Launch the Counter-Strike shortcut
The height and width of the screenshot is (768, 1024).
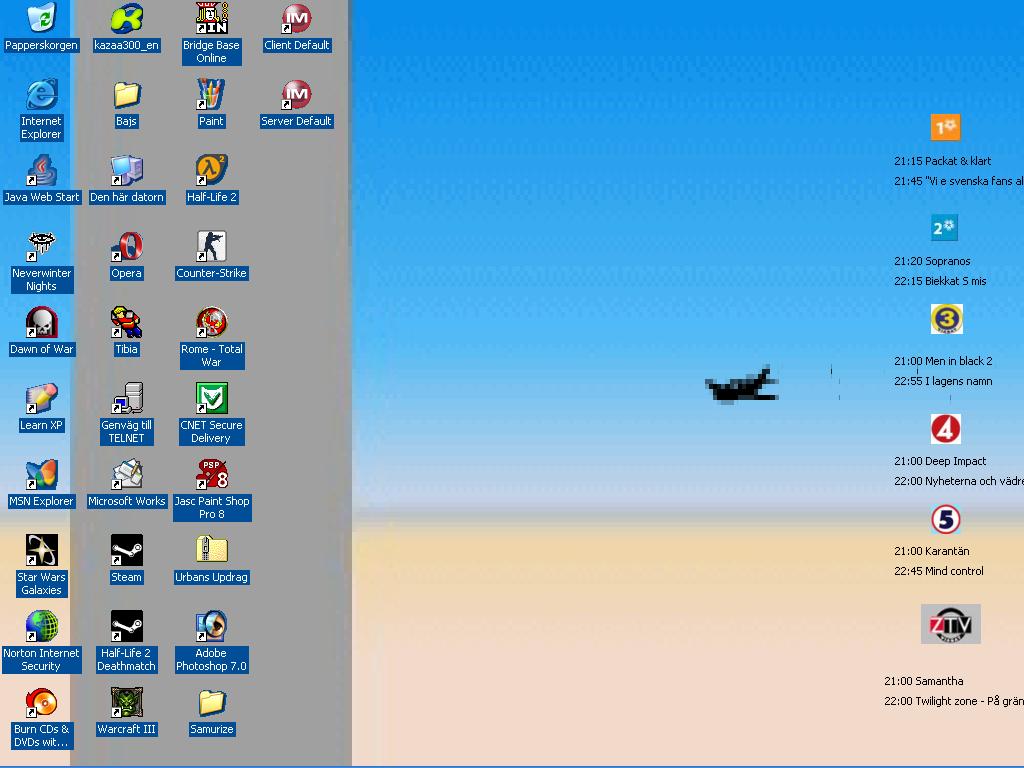coord(212,246)
